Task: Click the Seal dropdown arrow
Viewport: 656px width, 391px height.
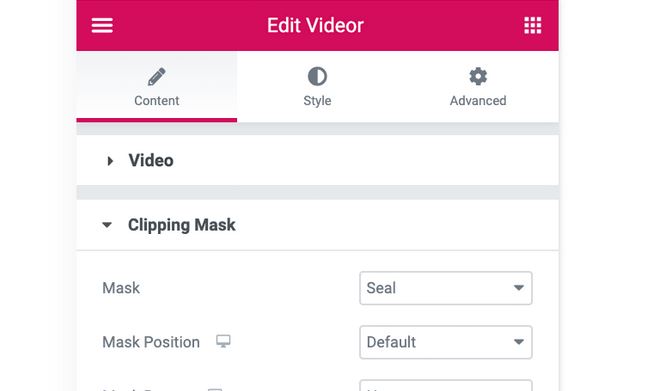Action: (x=519, y=288)
